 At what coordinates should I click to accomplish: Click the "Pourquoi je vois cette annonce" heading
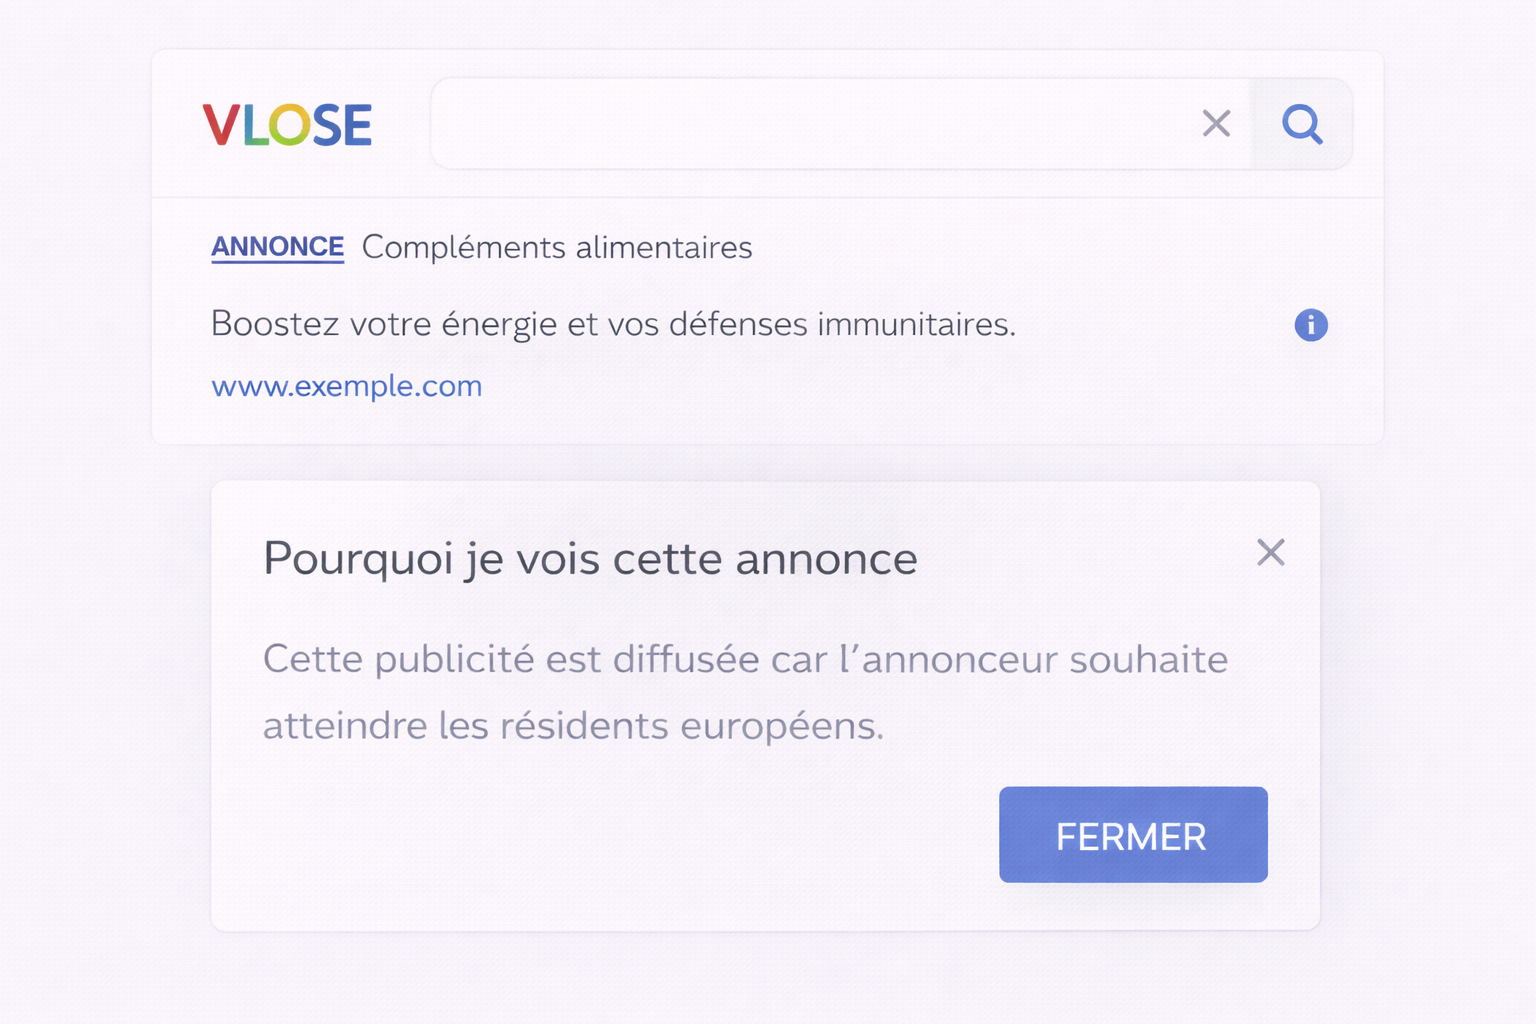coord(590,558)
